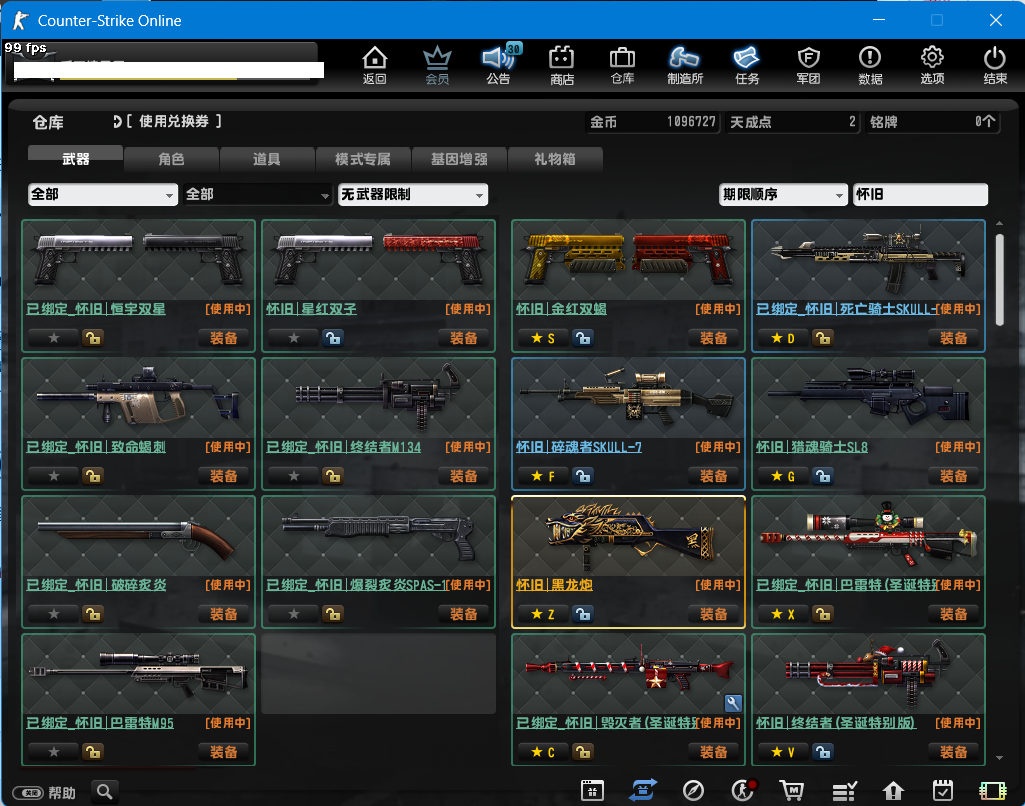Viewport: 1025px width, 806px height.
Task: Click the 怀旧 search input field
Action: [920, 194]
